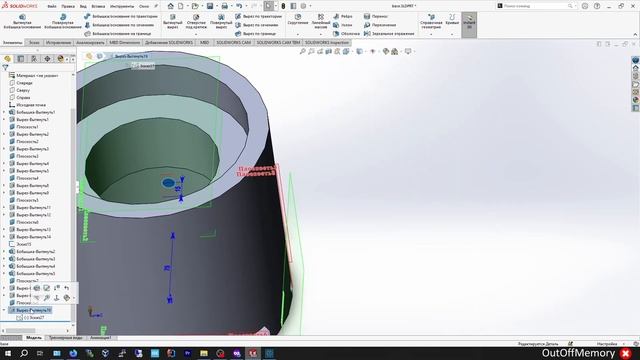The width and height of the screenshot is (640, 360).
Task: Switch to the MBD Dimensions ribbon tab
Action: tap(124, 42)
